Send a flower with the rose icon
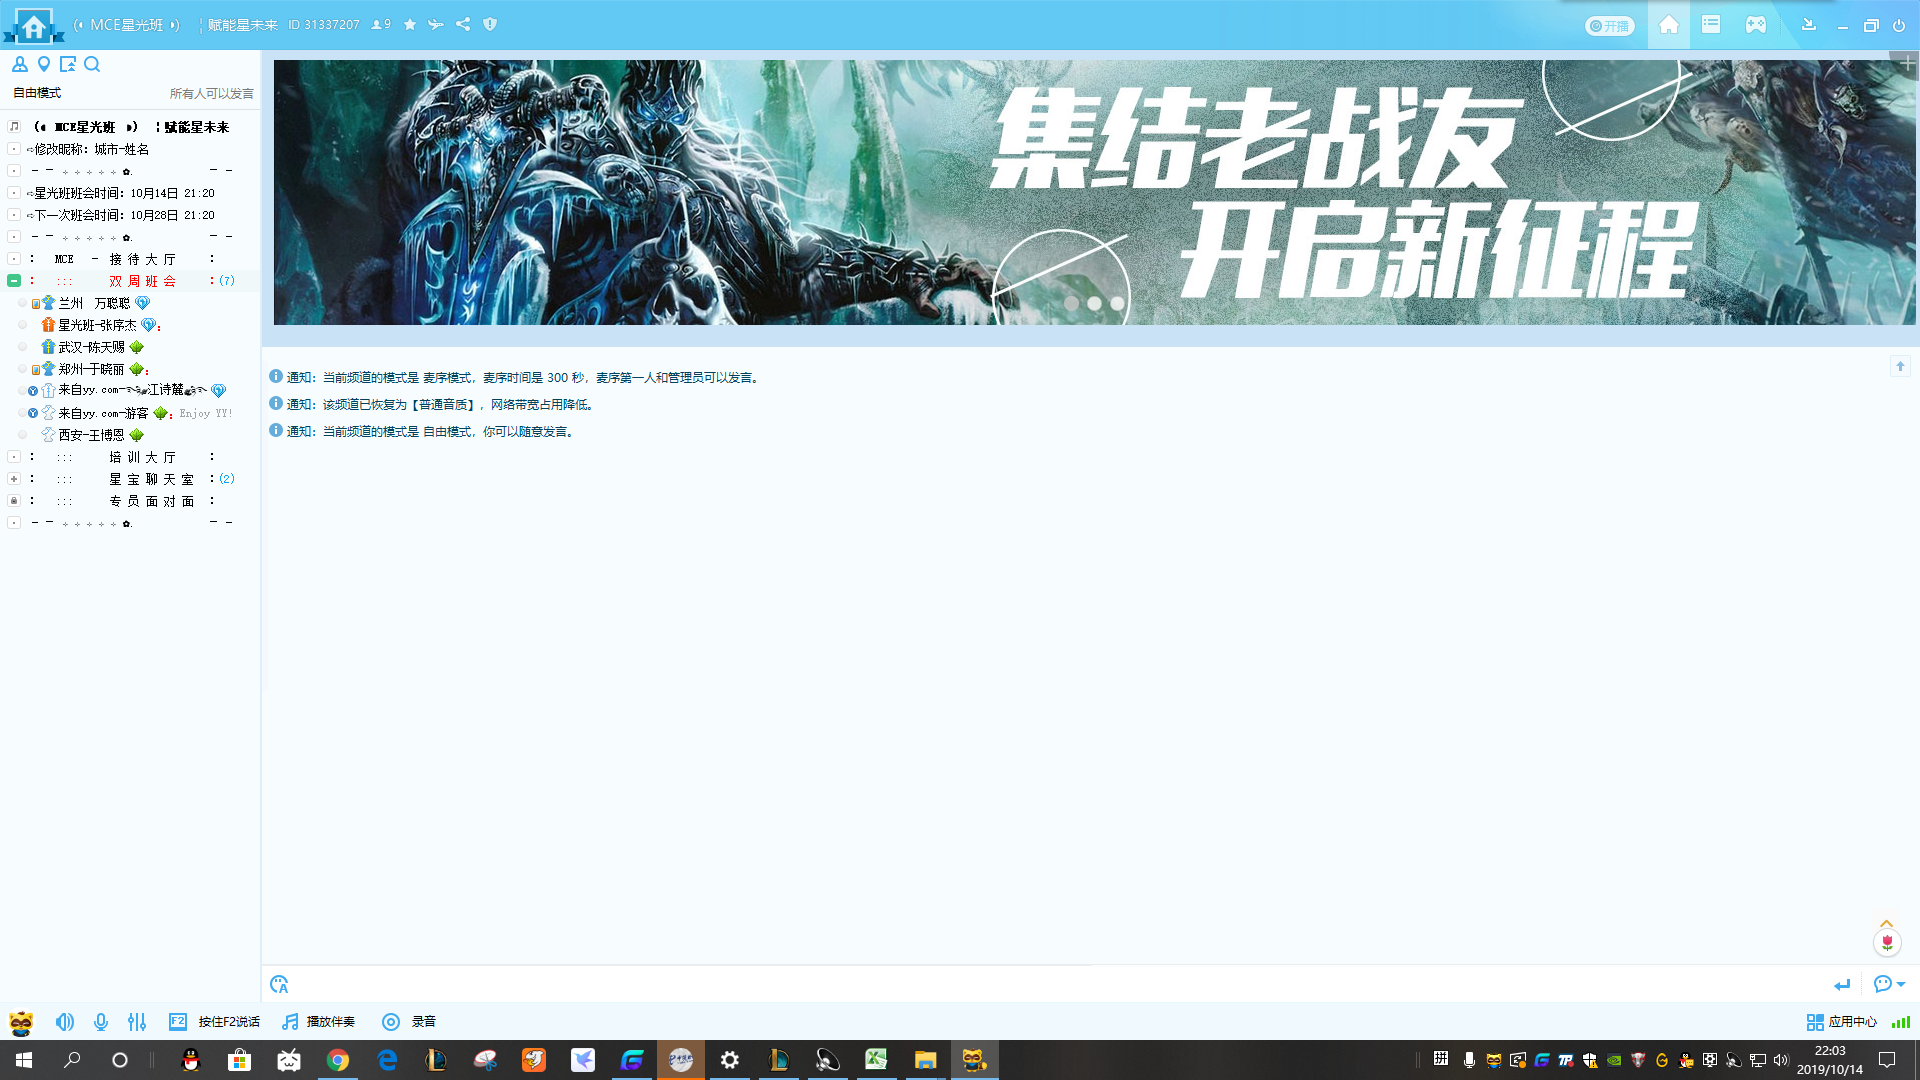 1887,942
